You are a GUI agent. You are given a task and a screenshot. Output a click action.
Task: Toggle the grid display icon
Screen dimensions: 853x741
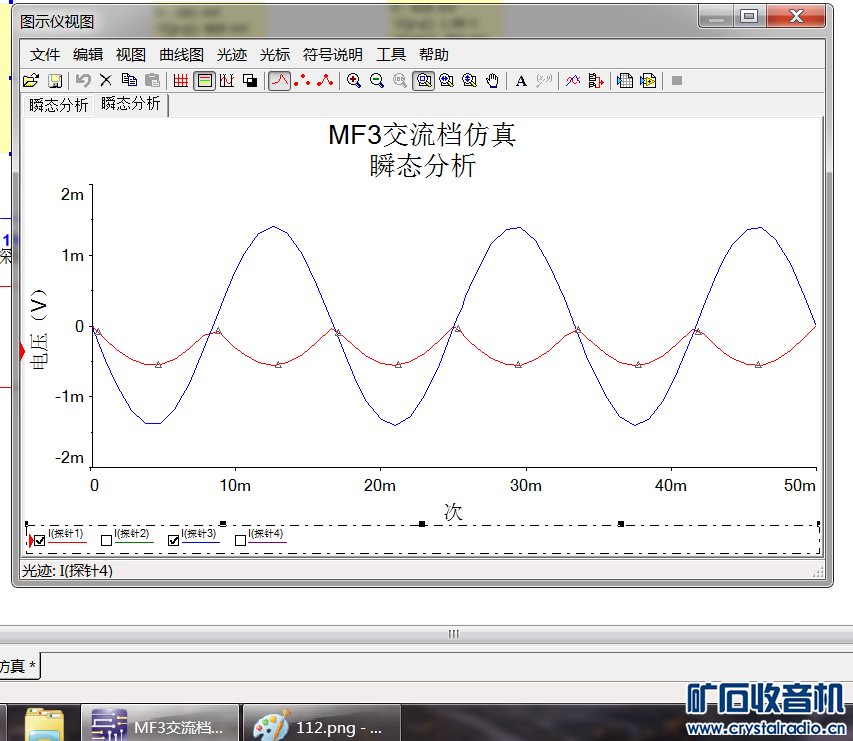pyautogui.click(x=181, y=81)
